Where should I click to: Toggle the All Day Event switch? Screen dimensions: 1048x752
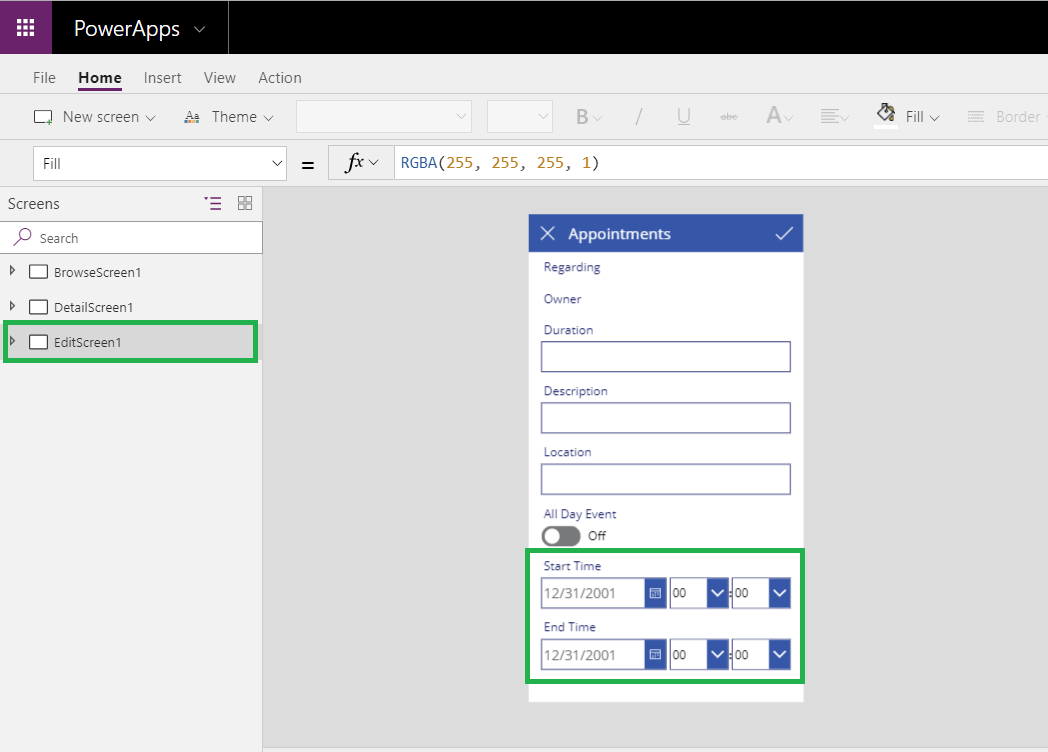click(560, 536)
